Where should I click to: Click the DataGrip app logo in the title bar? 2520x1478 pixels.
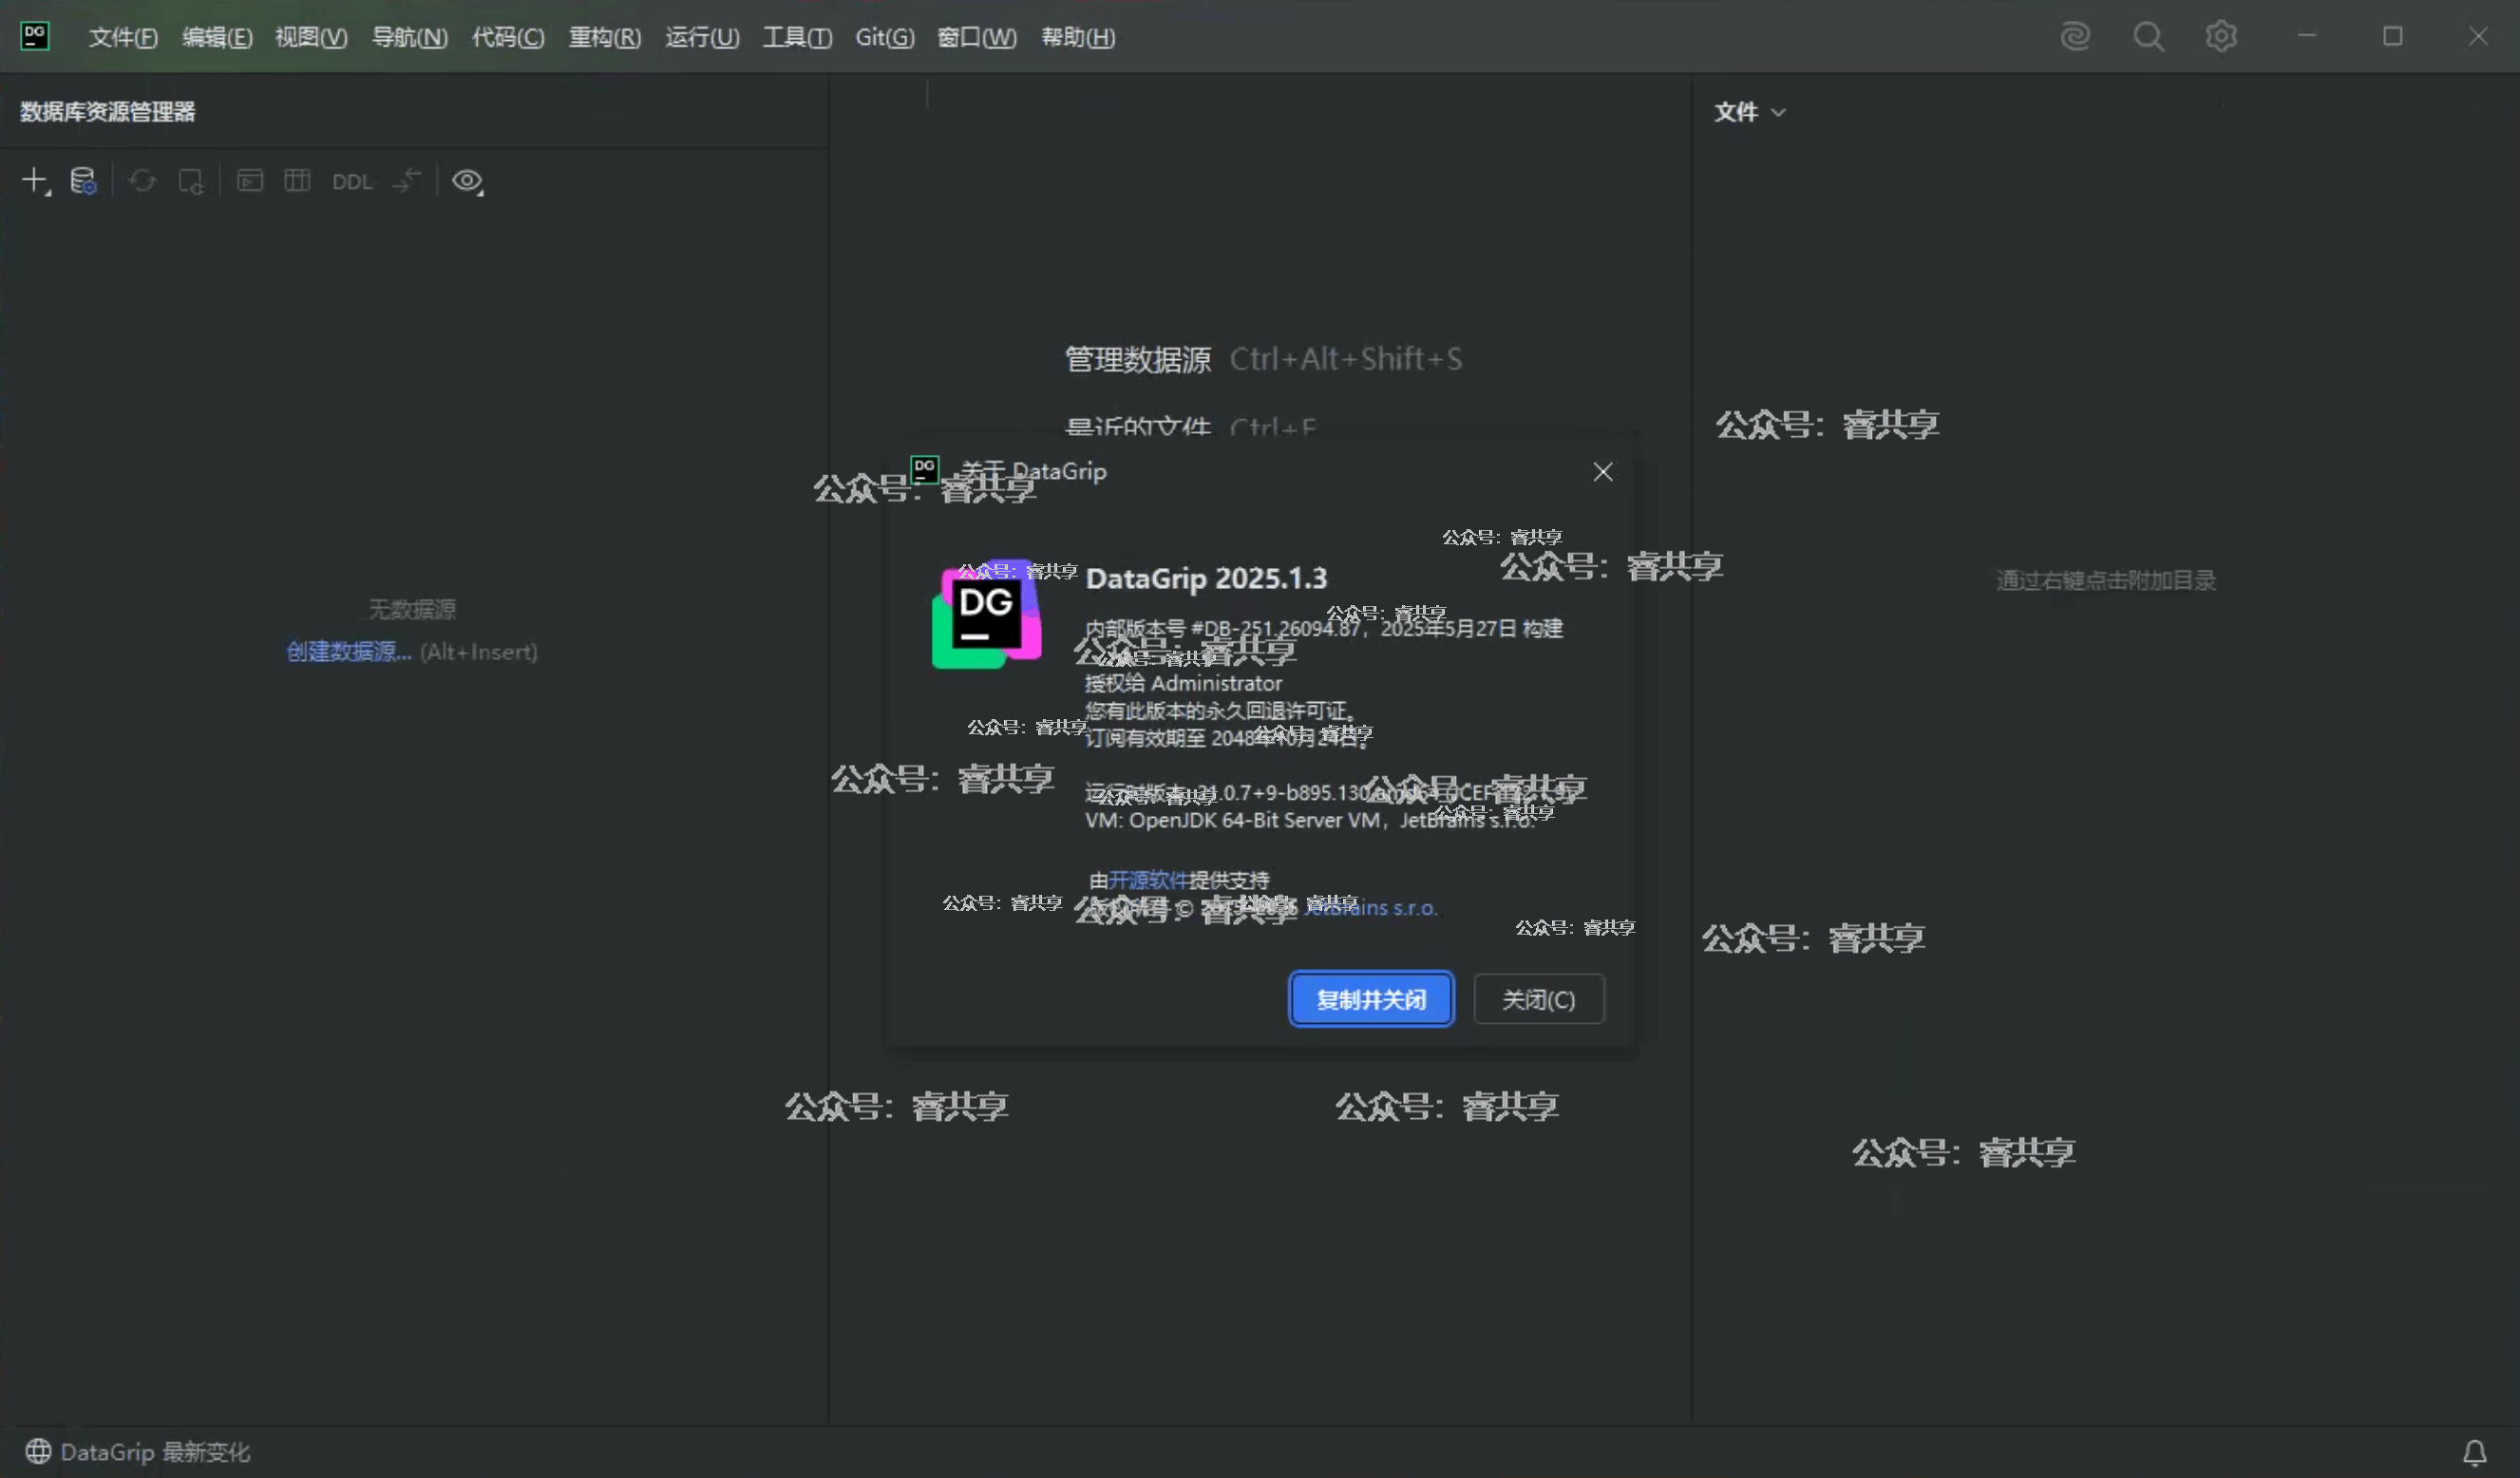35,37
